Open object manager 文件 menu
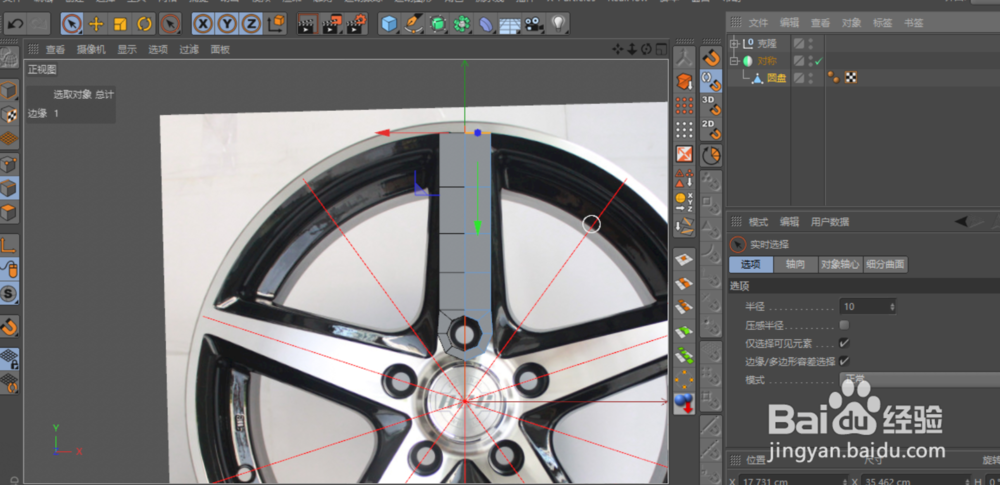Image resolution: width=1000 pixels, height=485 pixels. point(758,22)
